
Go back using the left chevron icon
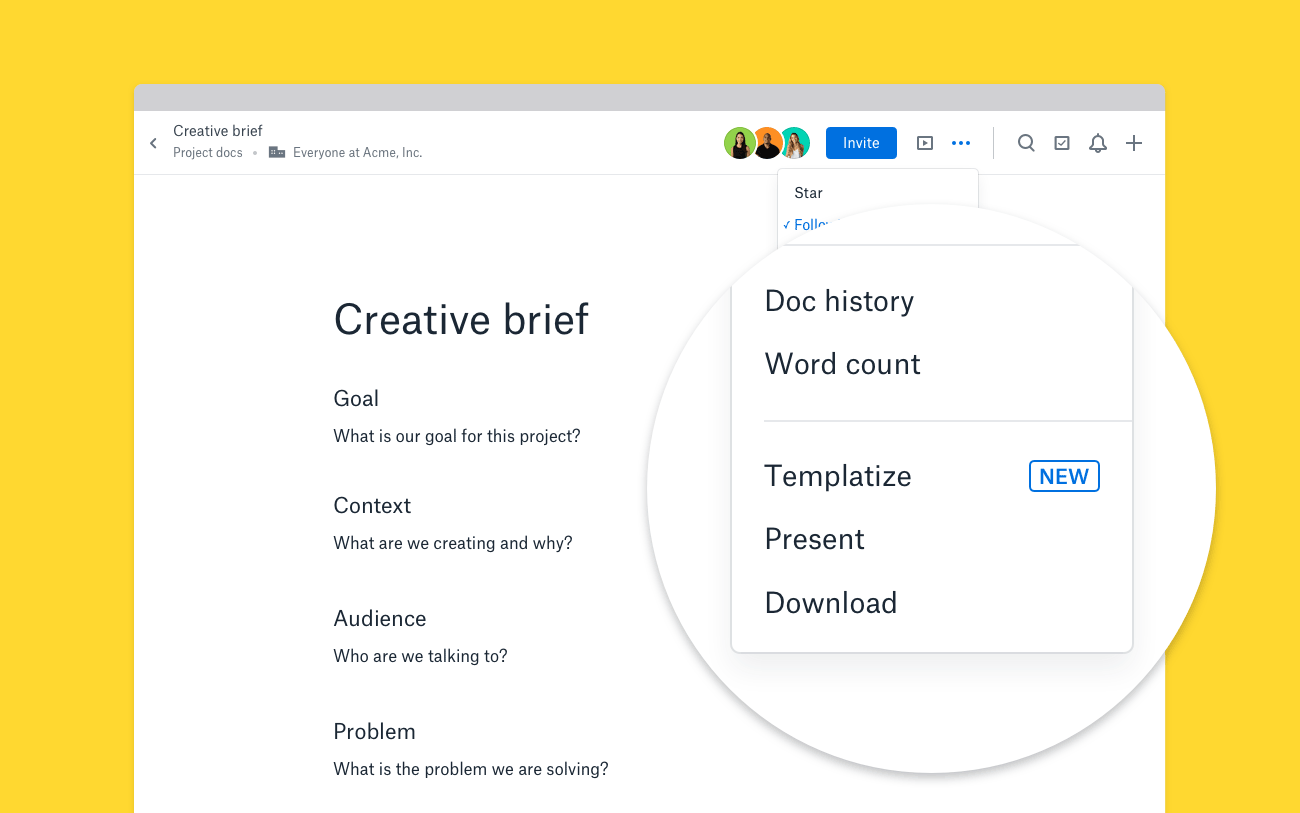point(153,142)
